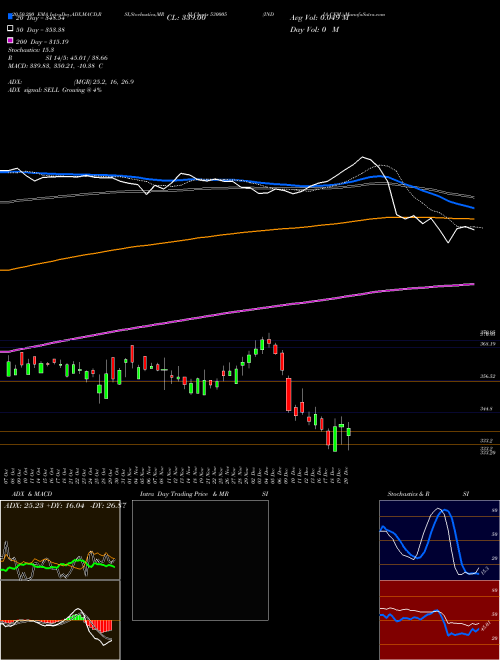Click the 'Avg Vol' value text
Viewport: 500px width, 660px height.
pos(320,18)
